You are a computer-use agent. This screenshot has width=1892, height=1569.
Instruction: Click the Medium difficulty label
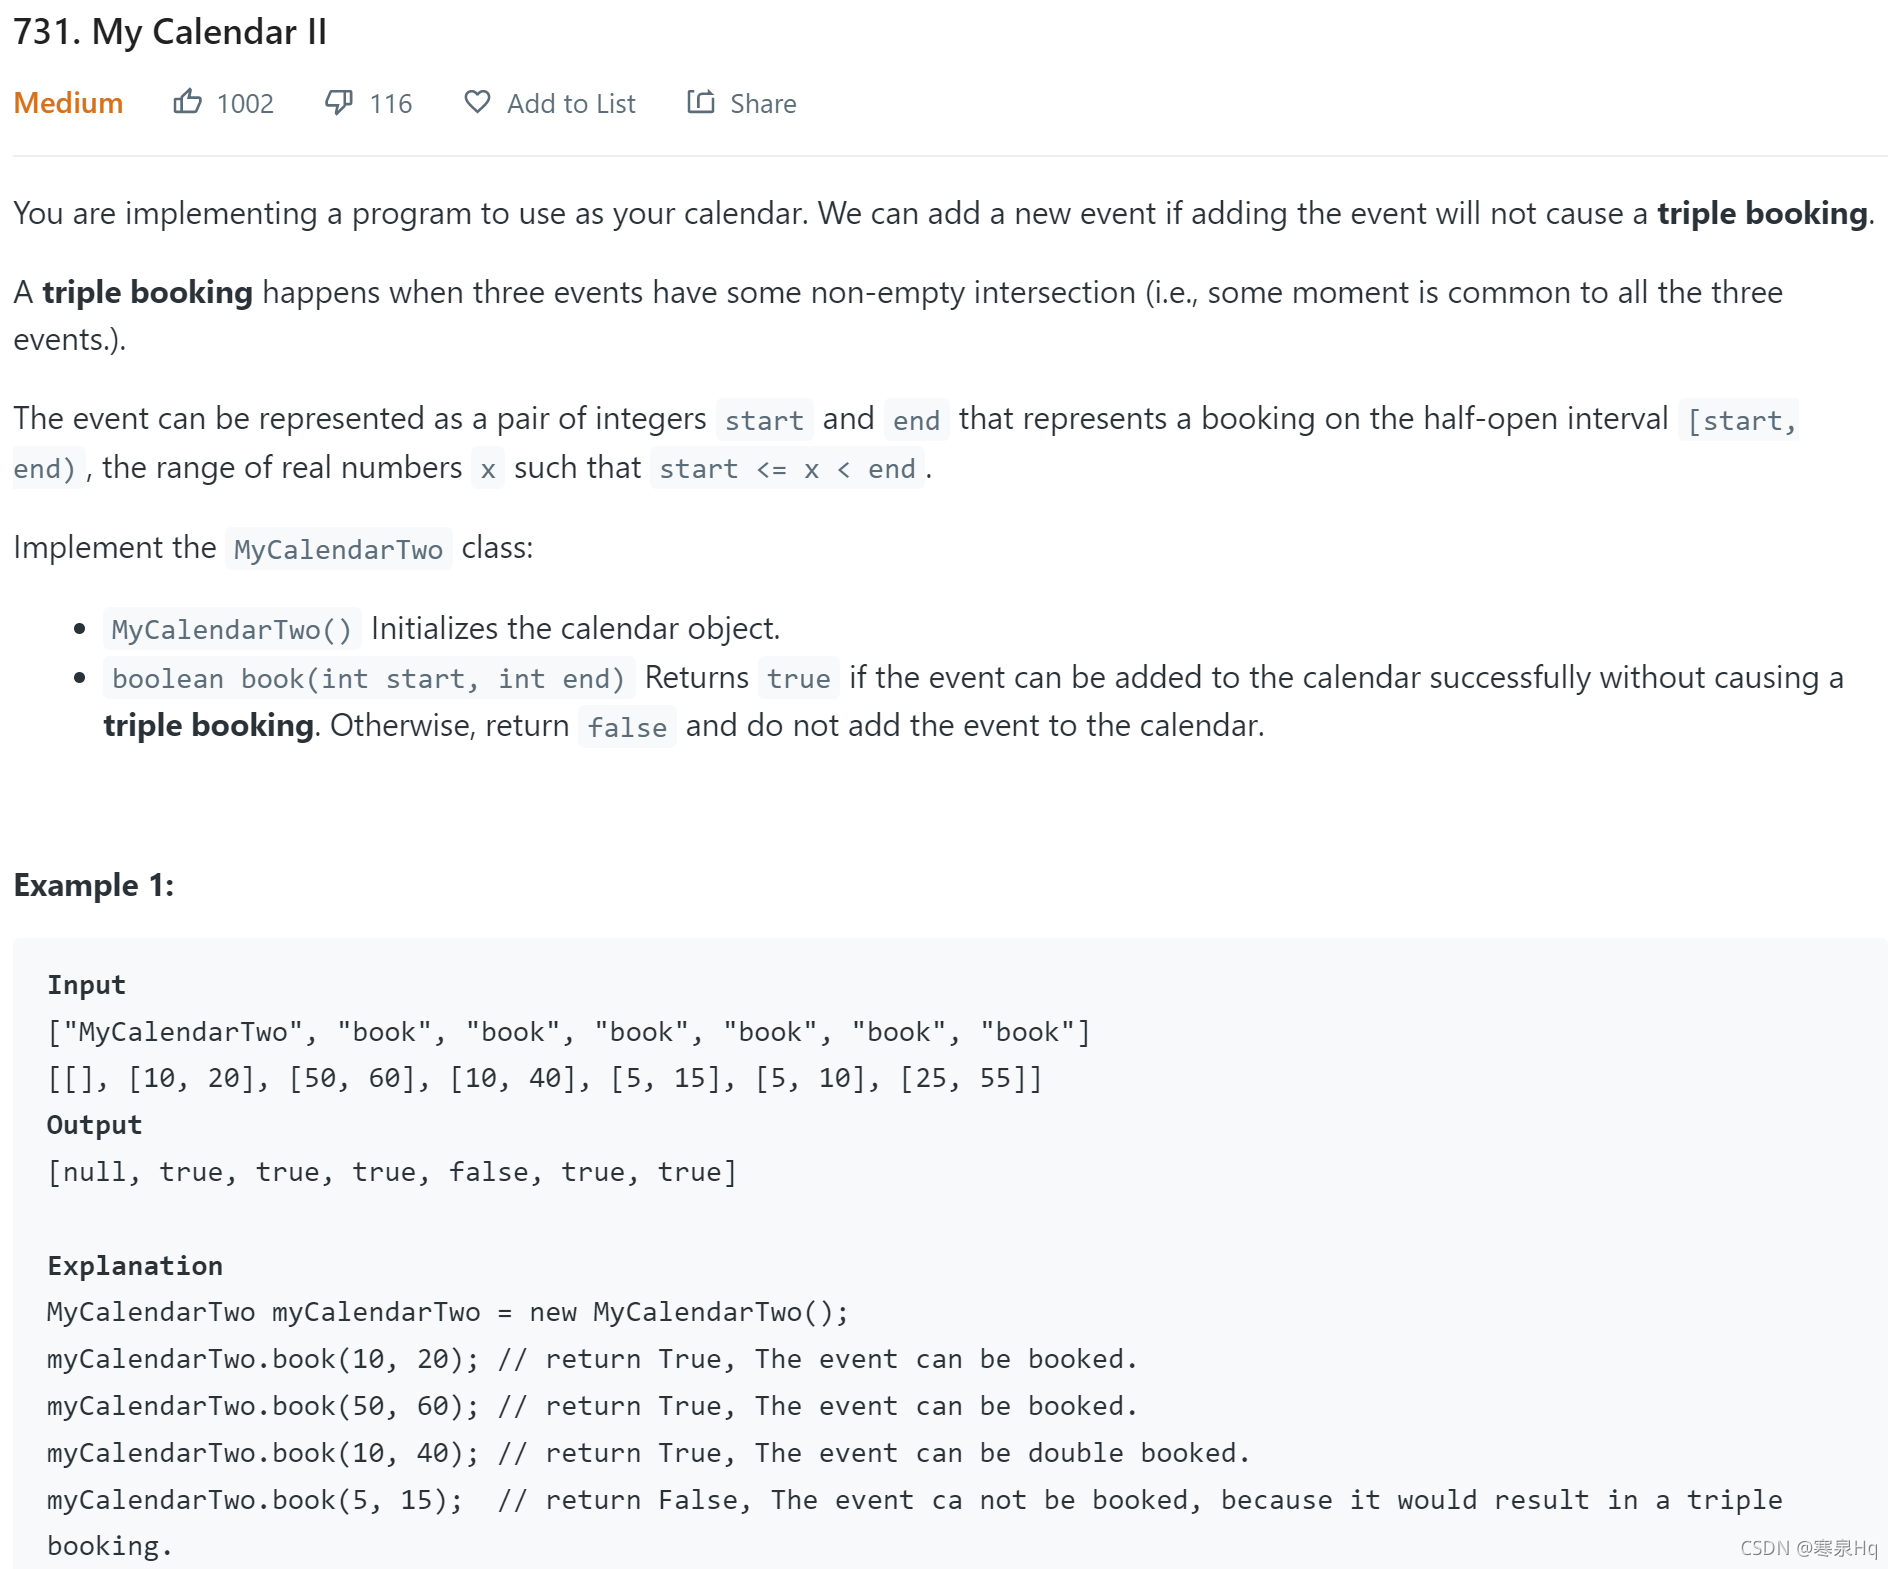click(67, 101)
